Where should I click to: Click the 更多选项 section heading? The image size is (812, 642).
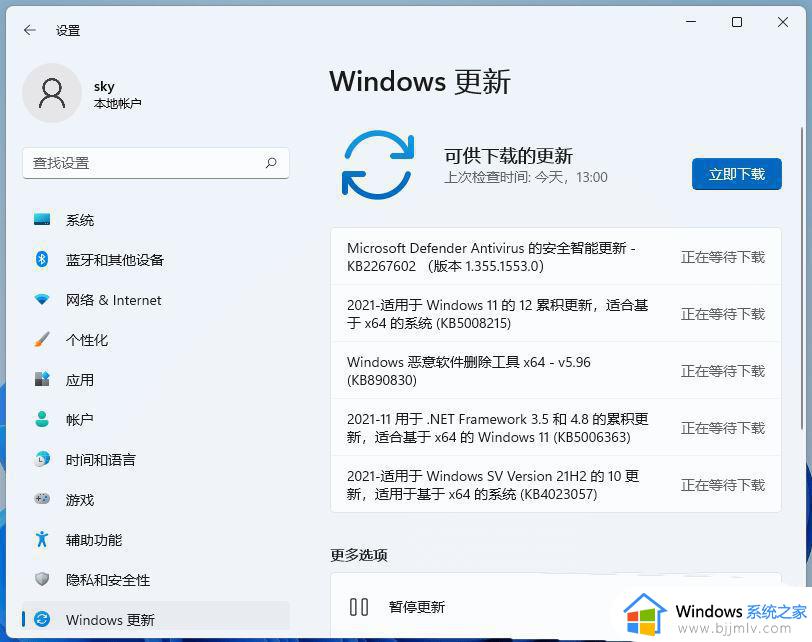[x=359, y=555]
